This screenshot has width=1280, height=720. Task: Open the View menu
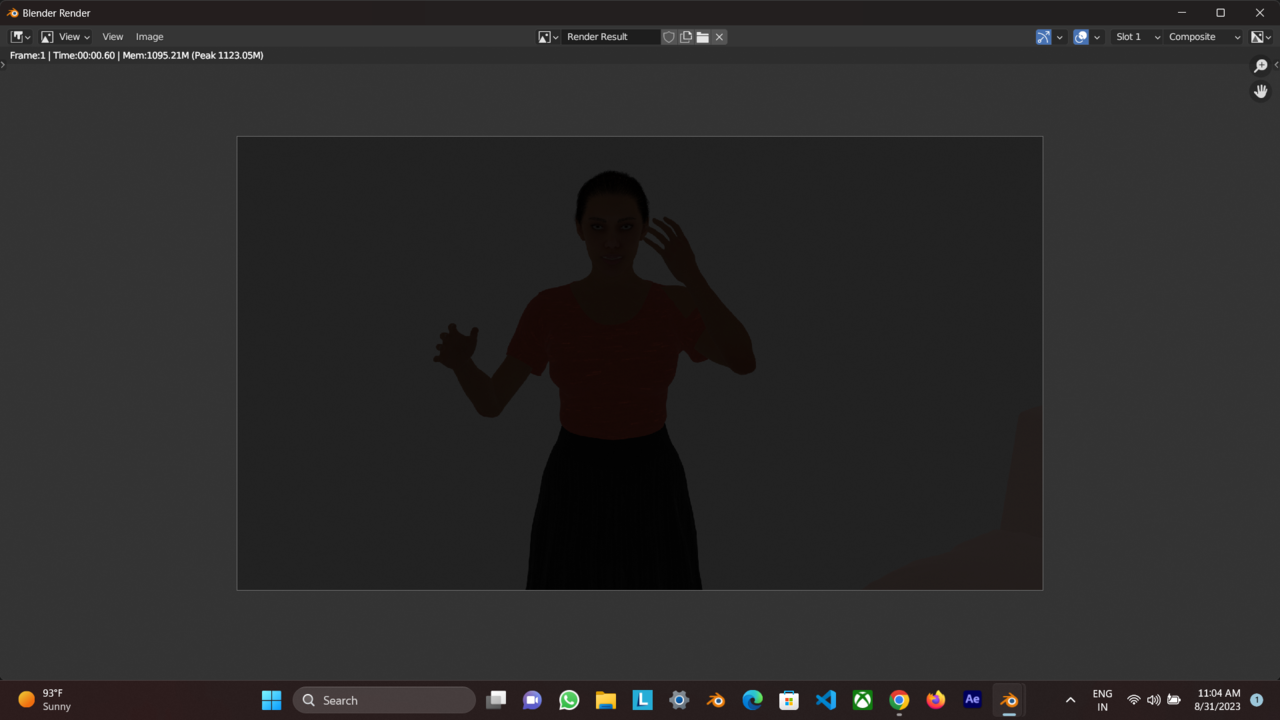113,36
